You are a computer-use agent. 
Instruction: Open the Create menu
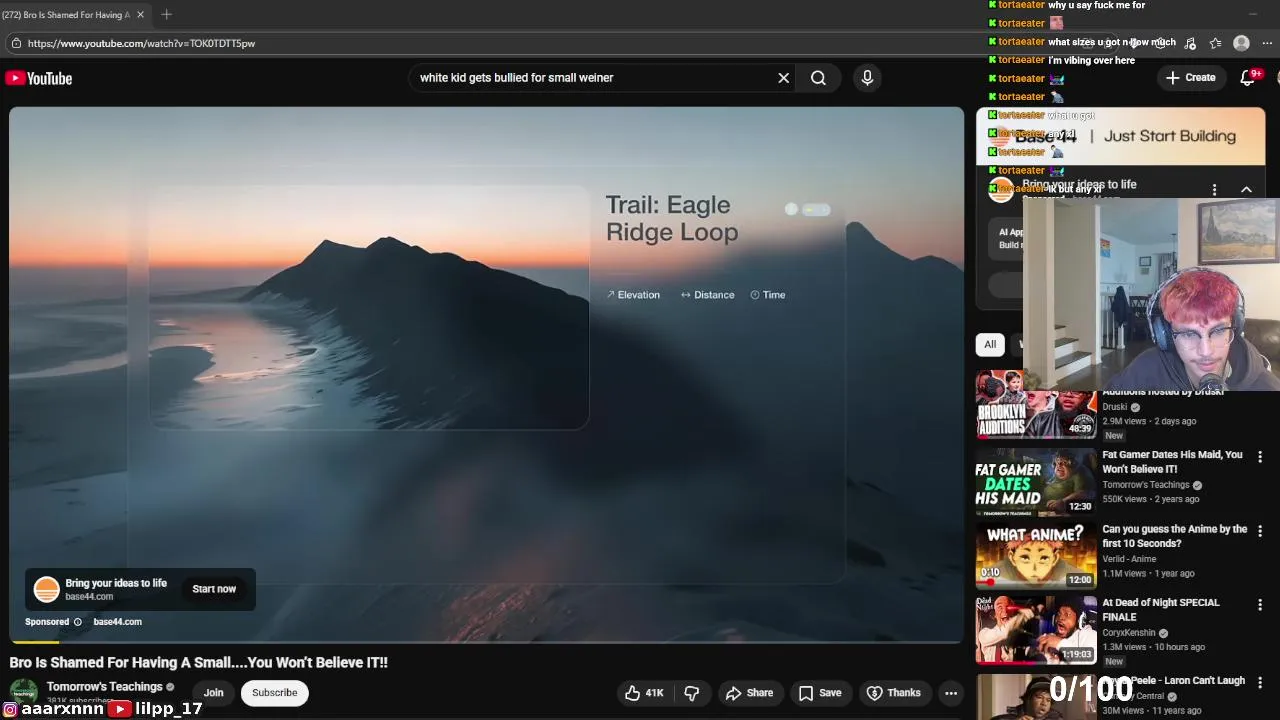[x=1190, y=78]
